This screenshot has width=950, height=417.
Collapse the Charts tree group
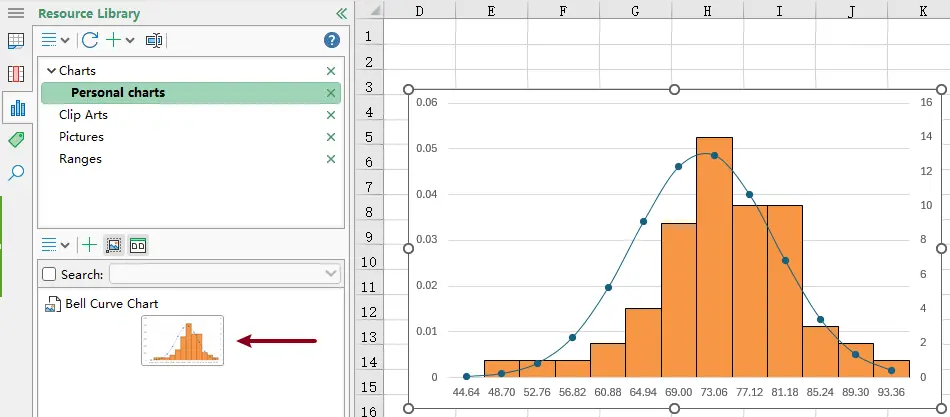click(51, 71)
